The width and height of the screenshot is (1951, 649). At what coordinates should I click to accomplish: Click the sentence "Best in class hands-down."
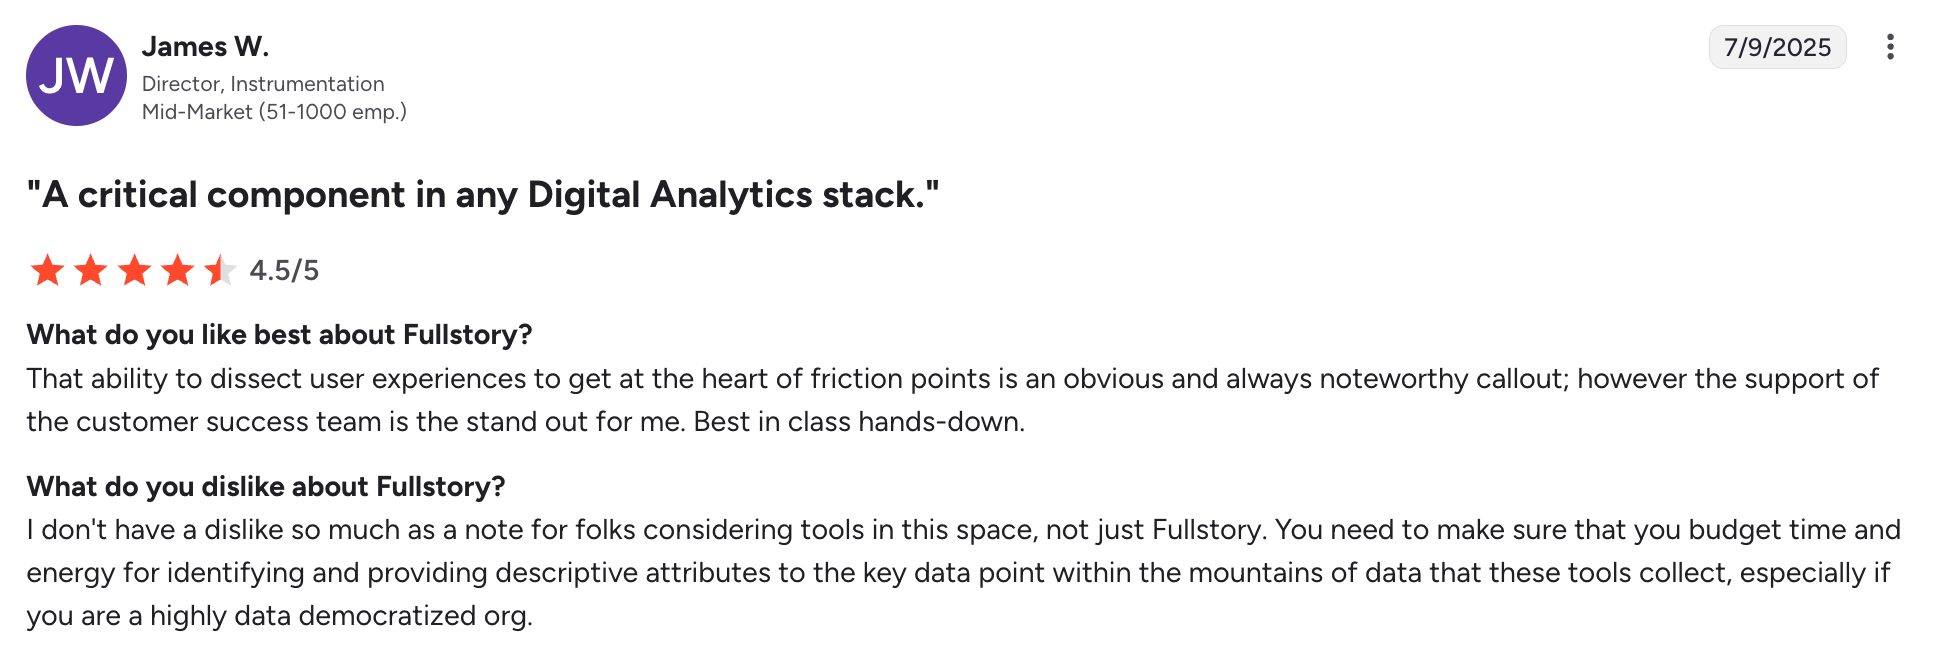point(859,422)
